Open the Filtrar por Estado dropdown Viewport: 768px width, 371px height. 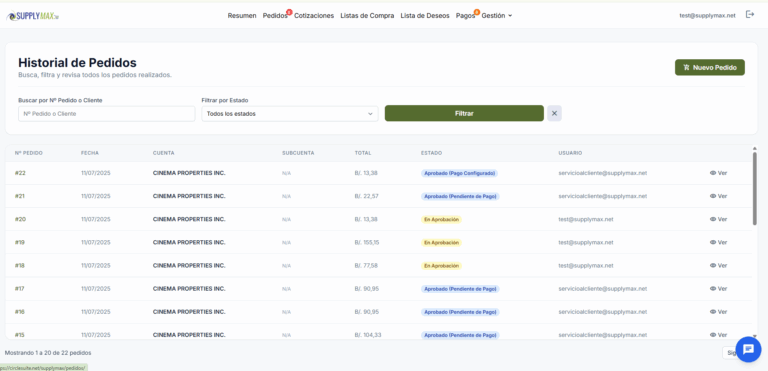(290, 114)
